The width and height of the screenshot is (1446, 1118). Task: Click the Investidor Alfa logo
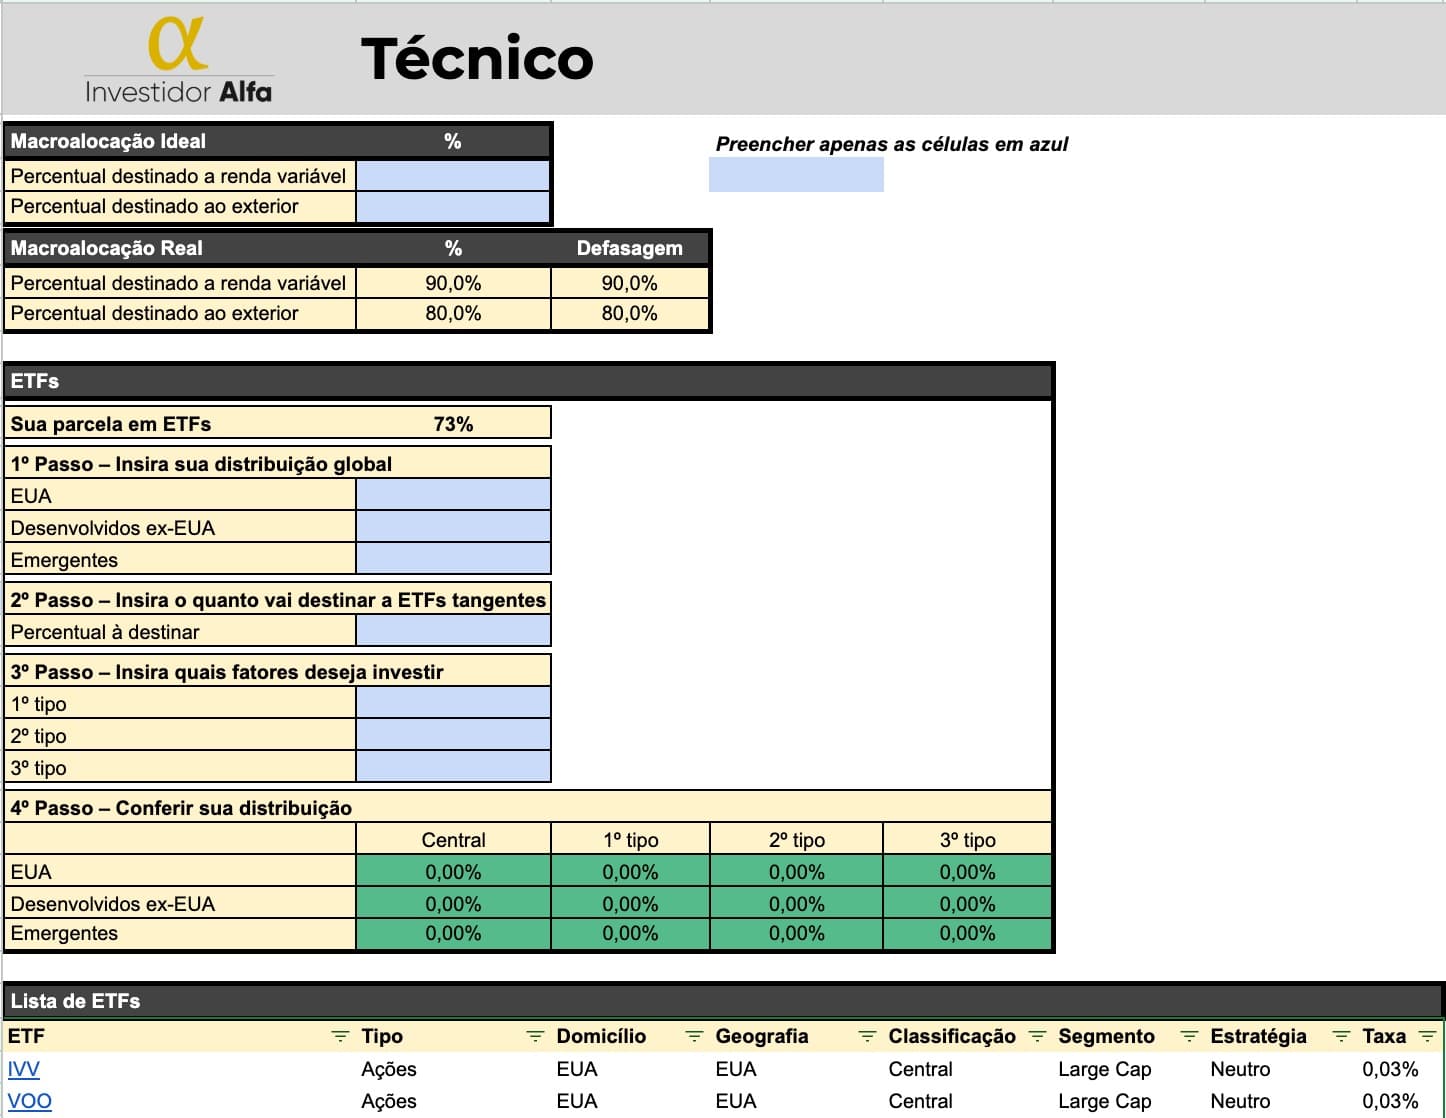pos(178,60)
